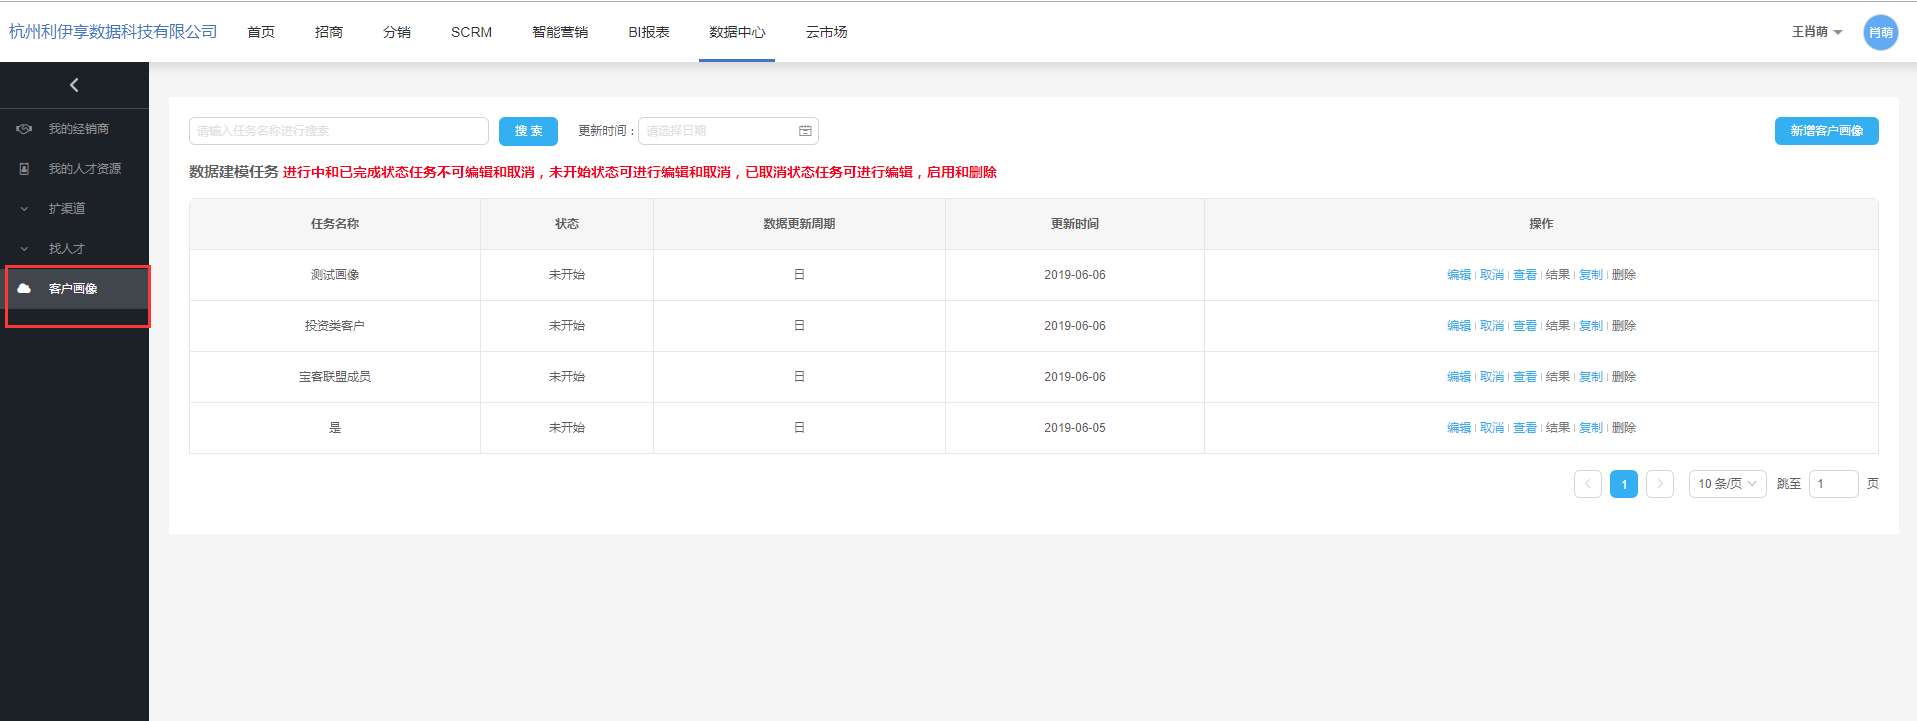Screen dimensions: 1917x721
Task: Collapse the sidebar with the back arrow
Action: pos(74,85)
